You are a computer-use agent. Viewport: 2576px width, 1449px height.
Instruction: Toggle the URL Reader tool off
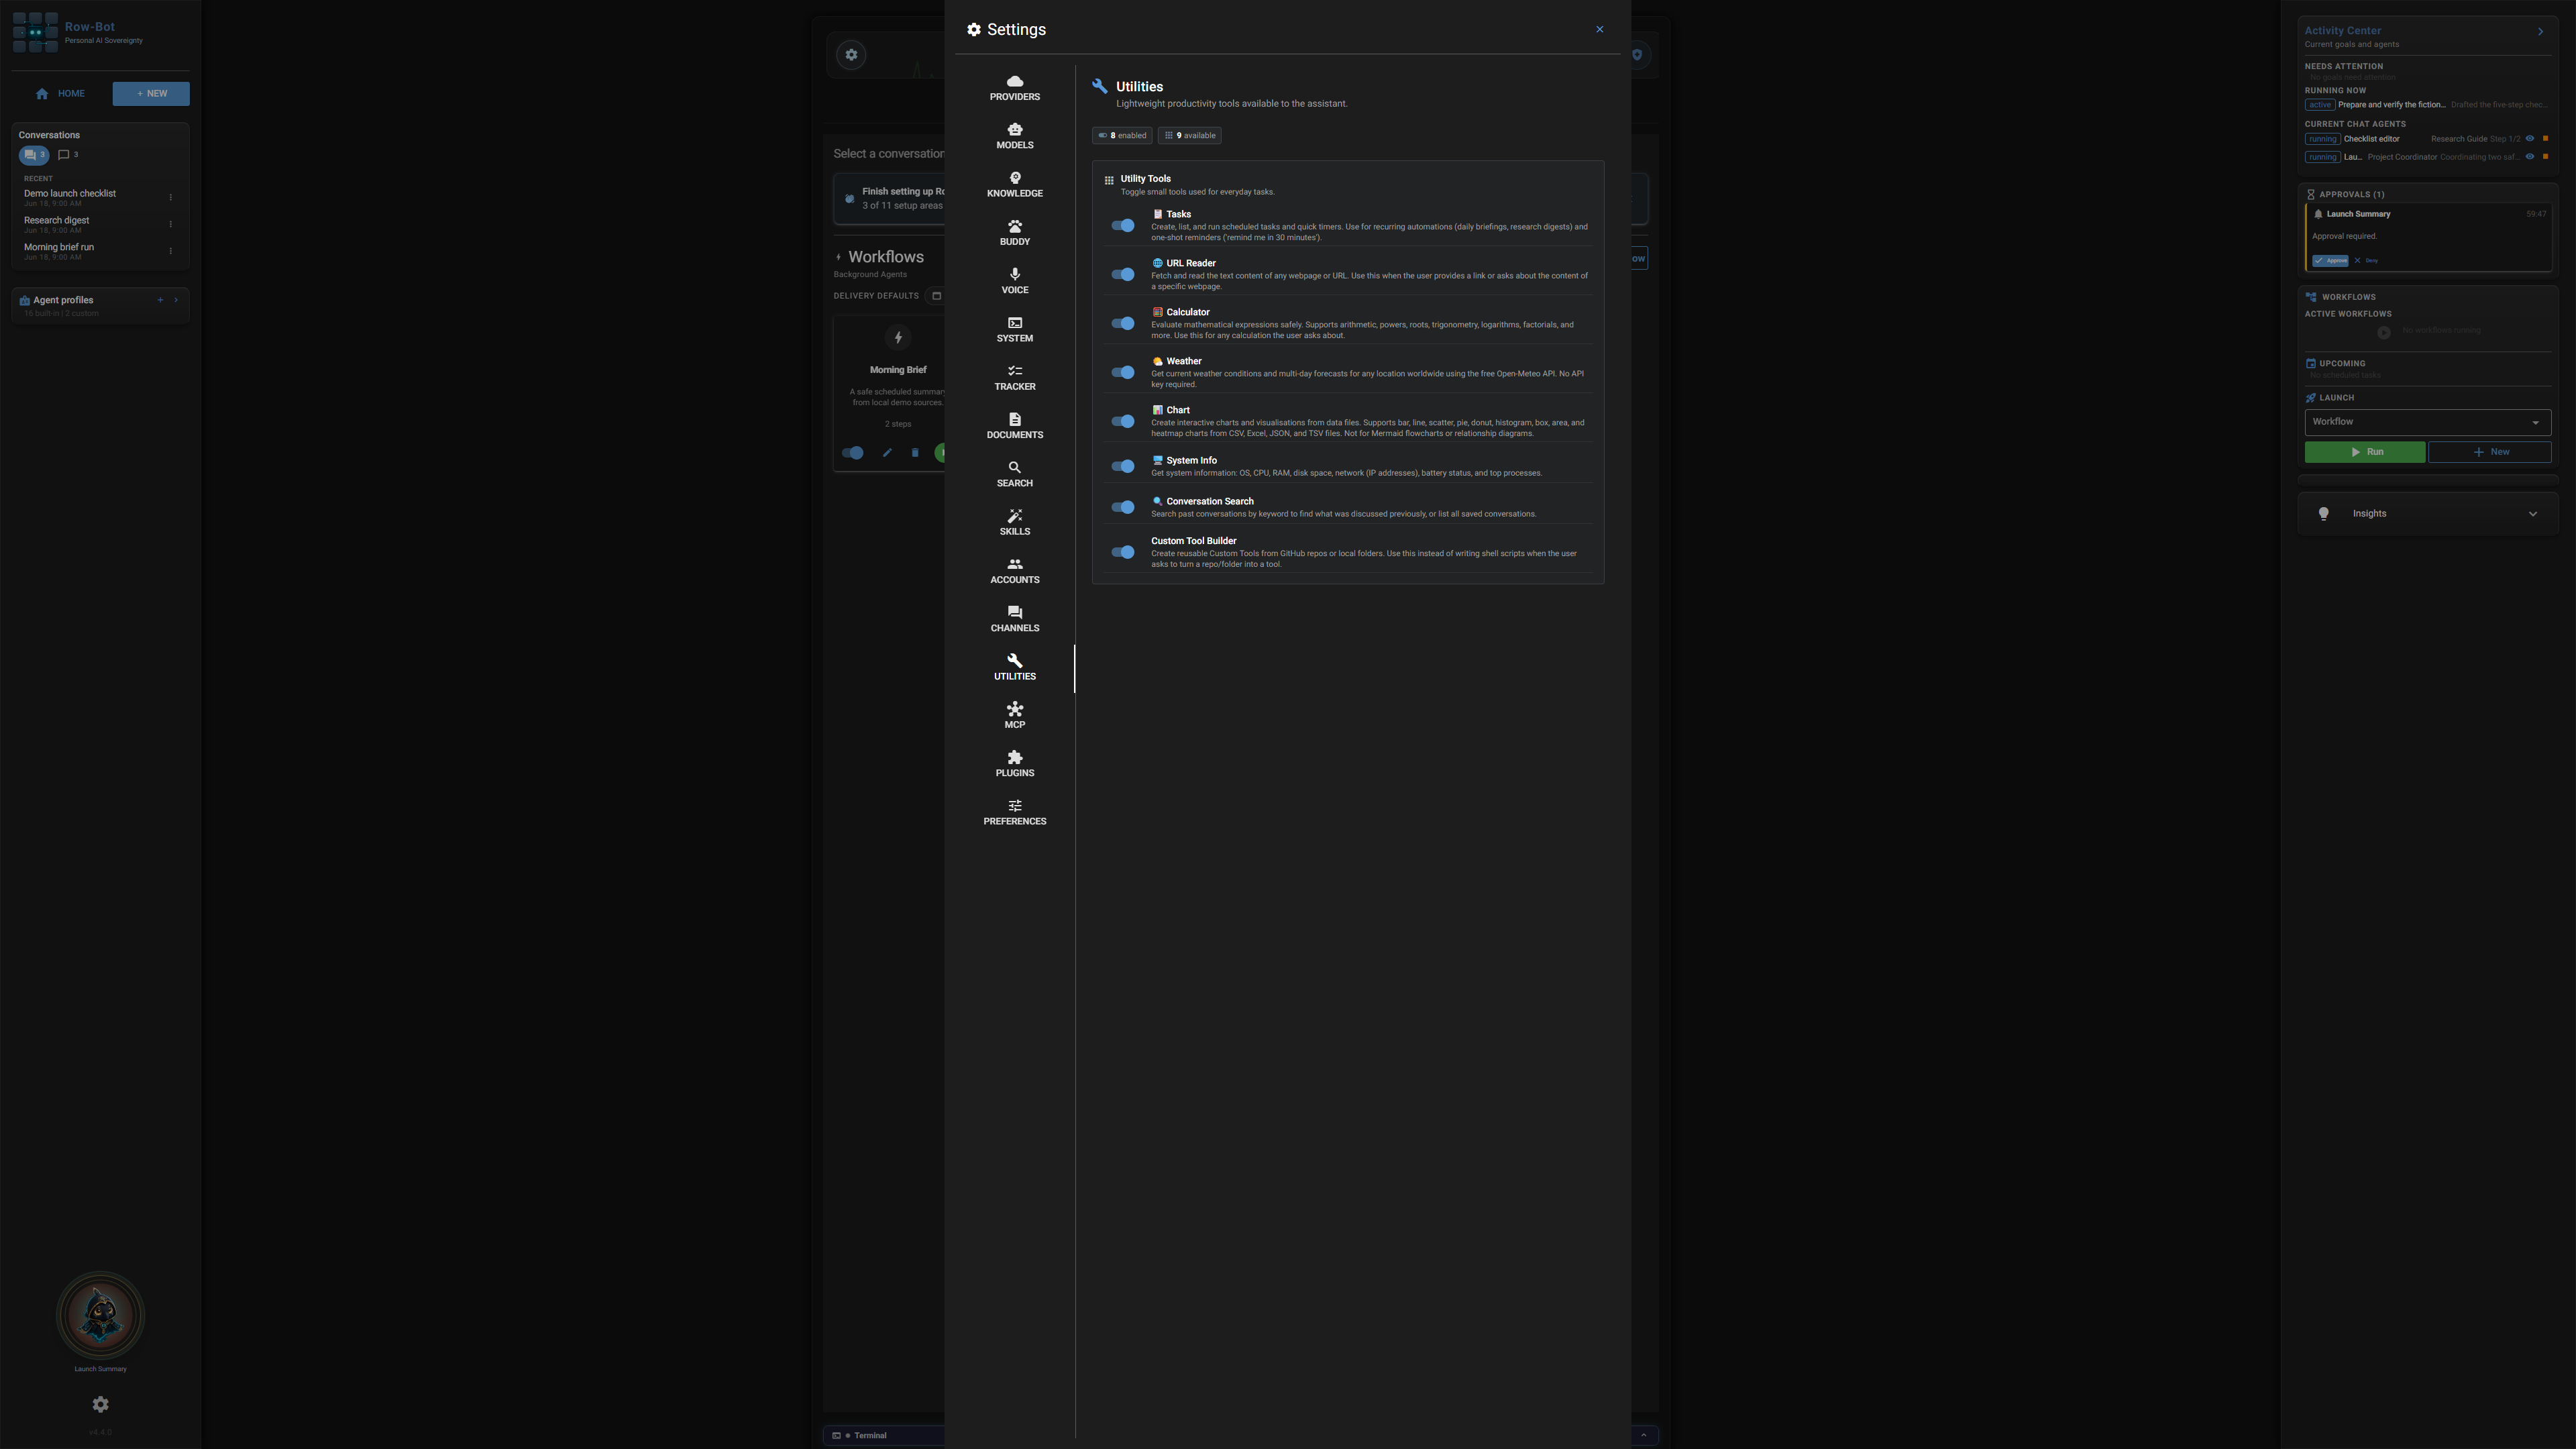[1123, 275]
